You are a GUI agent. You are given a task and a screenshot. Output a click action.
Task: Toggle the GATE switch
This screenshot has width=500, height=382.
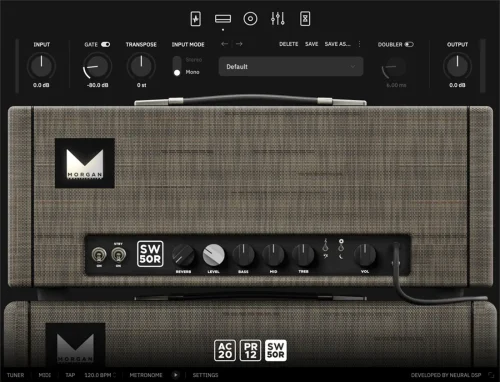[x=106, y=44]
